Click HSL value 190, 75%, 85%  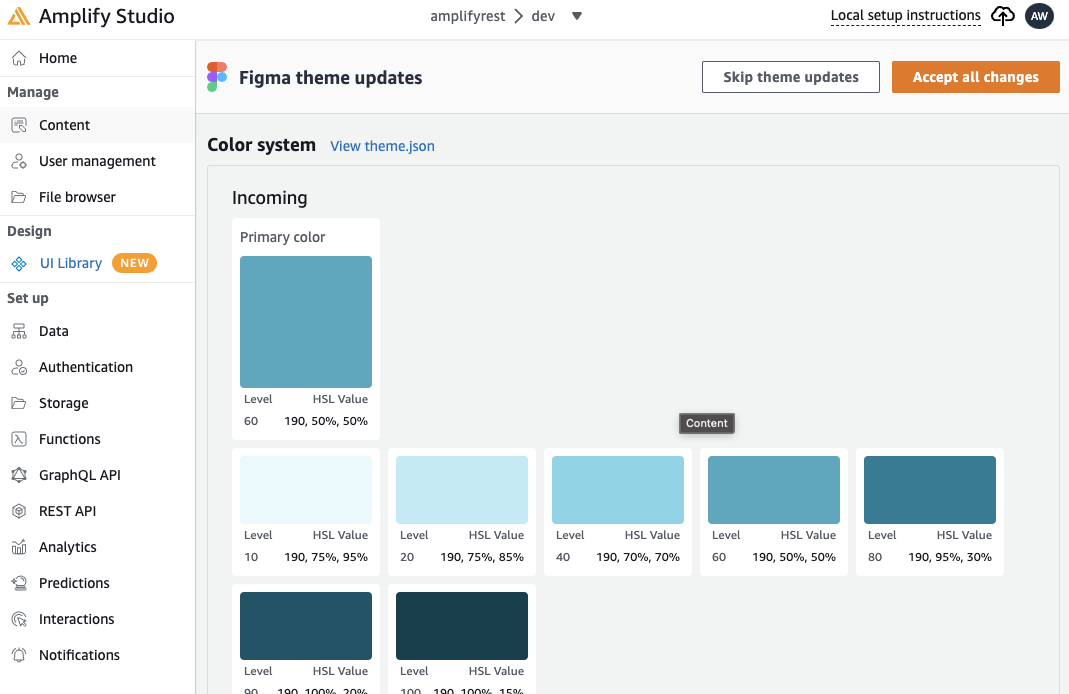(x=482, y=557)
